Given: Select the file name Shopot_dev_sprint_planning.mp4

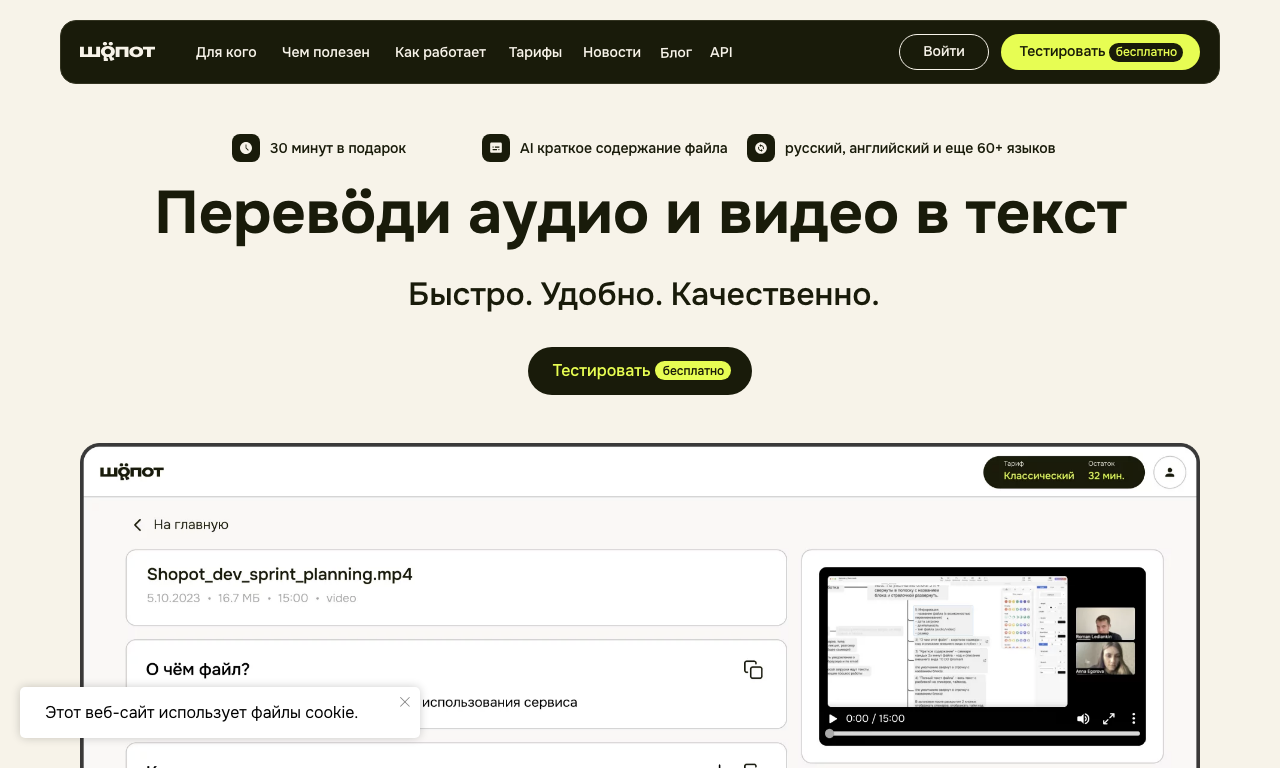Looking at the screenshot, I should tap(280, 574).
